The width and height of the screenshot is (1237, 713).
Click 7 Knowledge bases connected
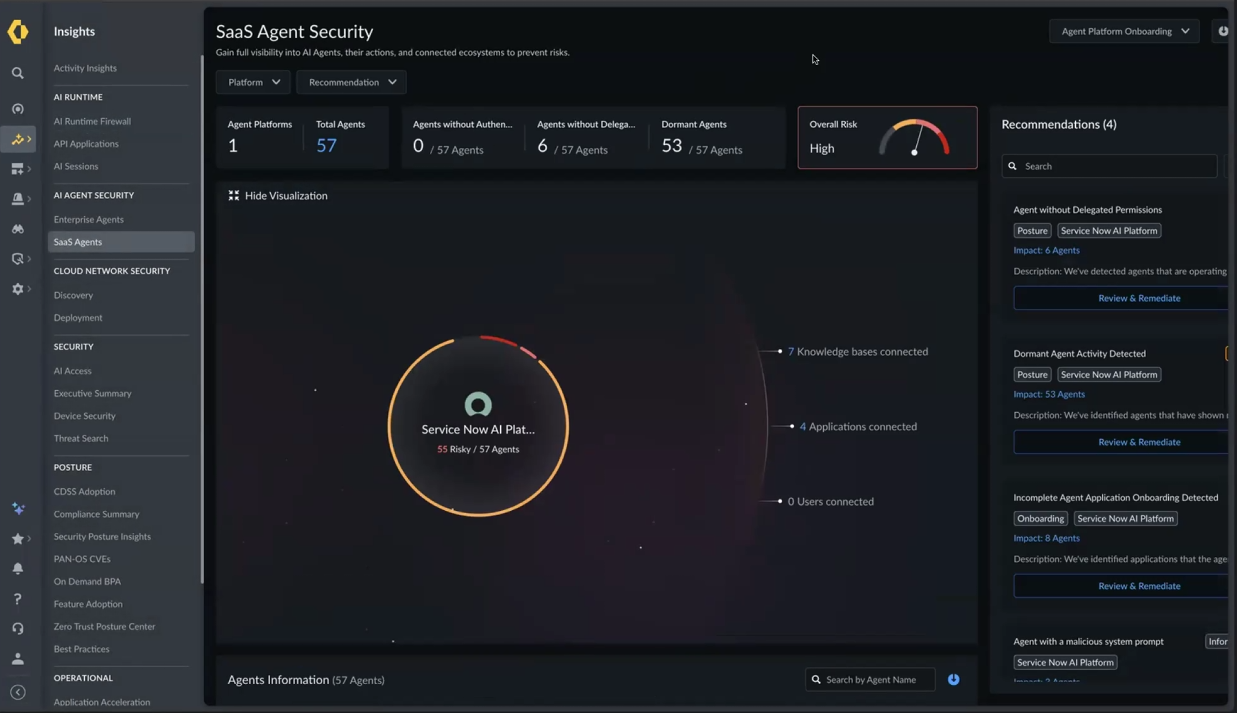pyautogui.click(x=858, y=352)
